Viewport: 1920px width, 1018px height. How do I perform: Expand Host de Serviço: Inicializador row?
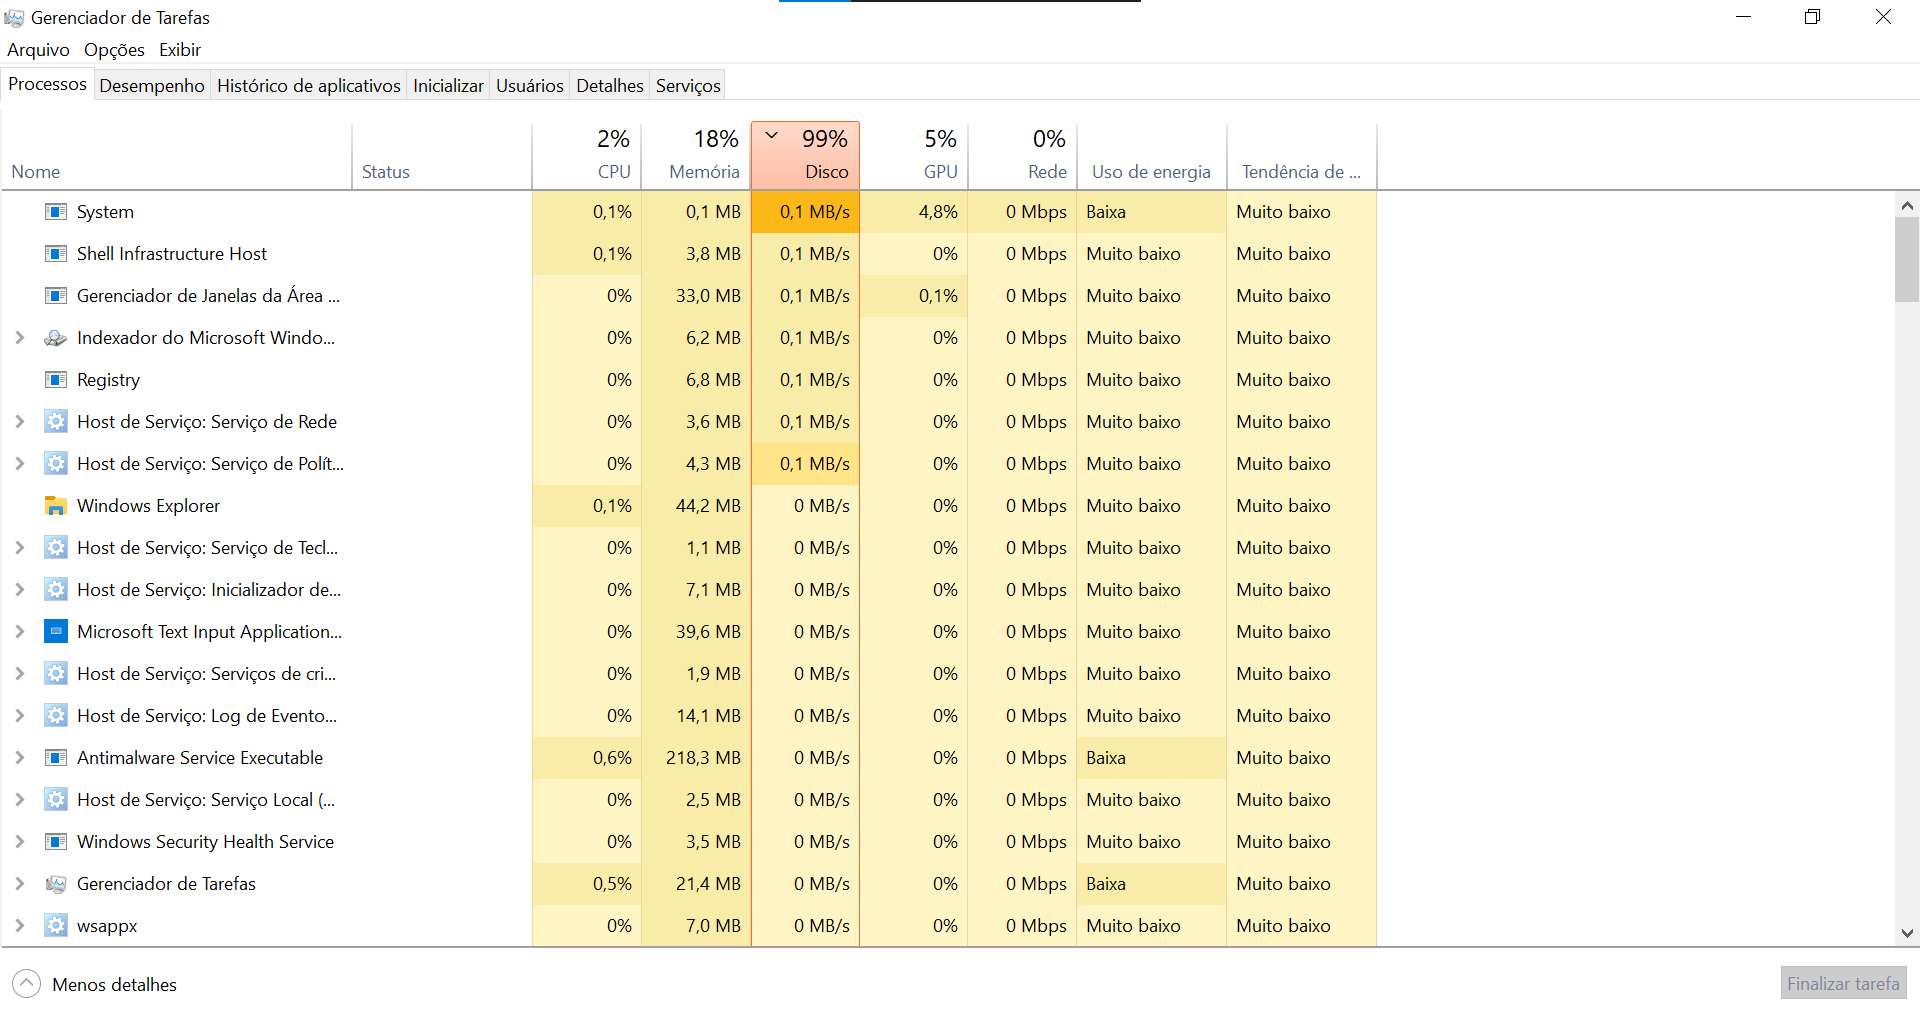[19, 590]
